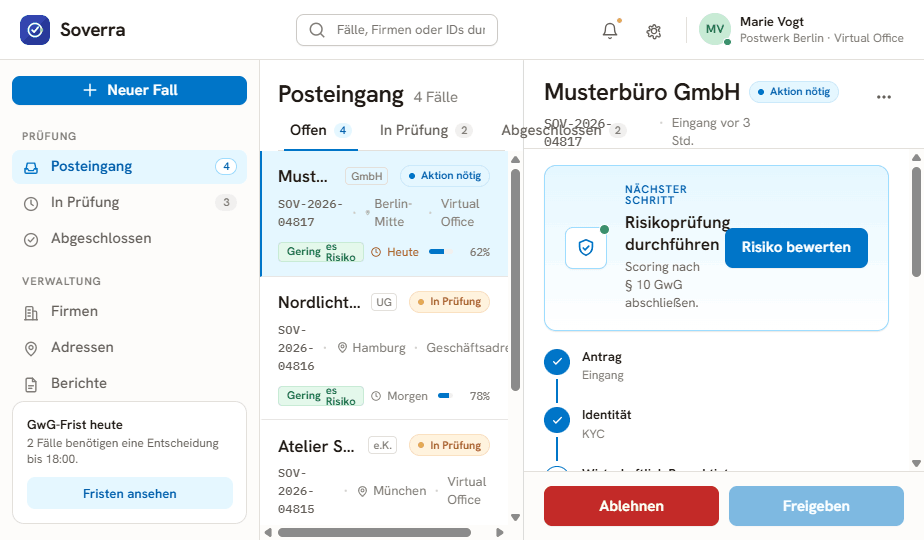
Task: Open In Prüfung in the sidebar
Action: [x=129, y=203]
